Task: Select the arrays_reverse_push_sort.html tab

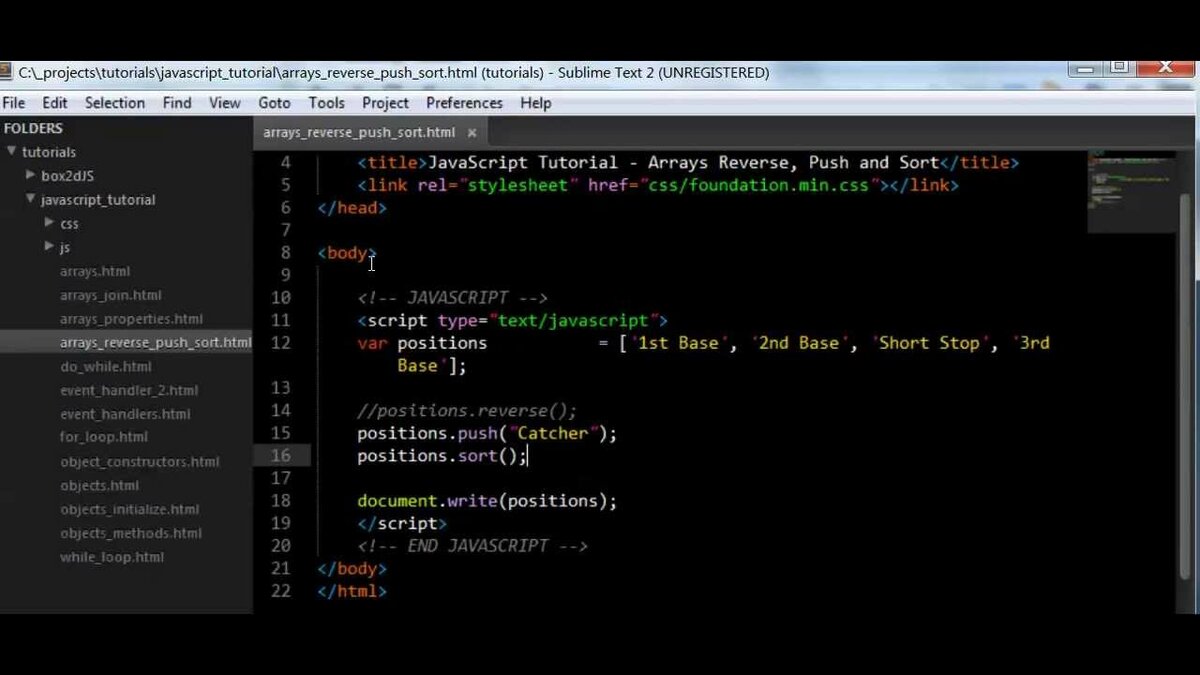Action: click(358, 132)
